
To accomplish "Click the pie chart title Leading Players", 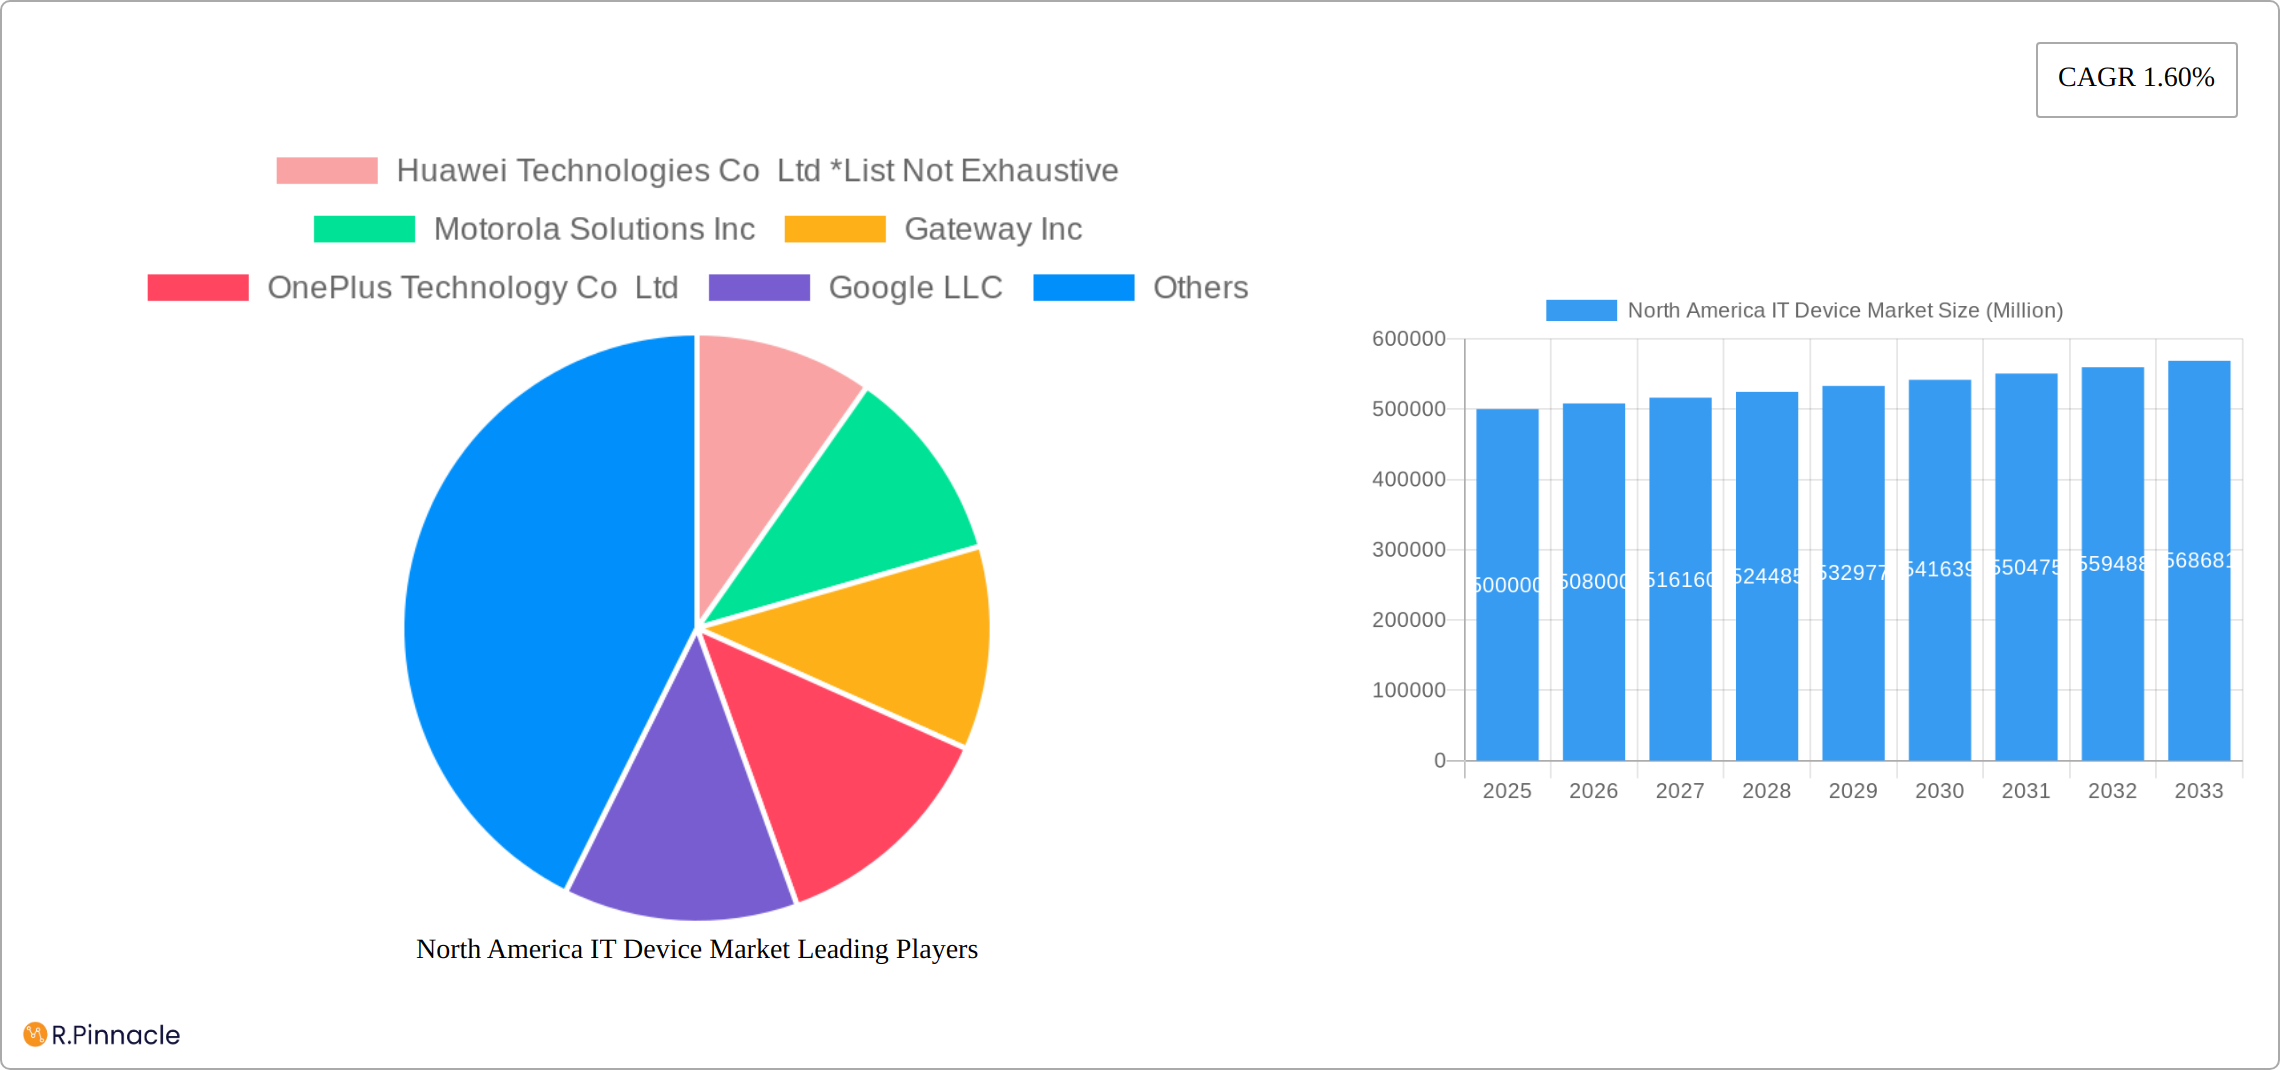I will 697,949.
